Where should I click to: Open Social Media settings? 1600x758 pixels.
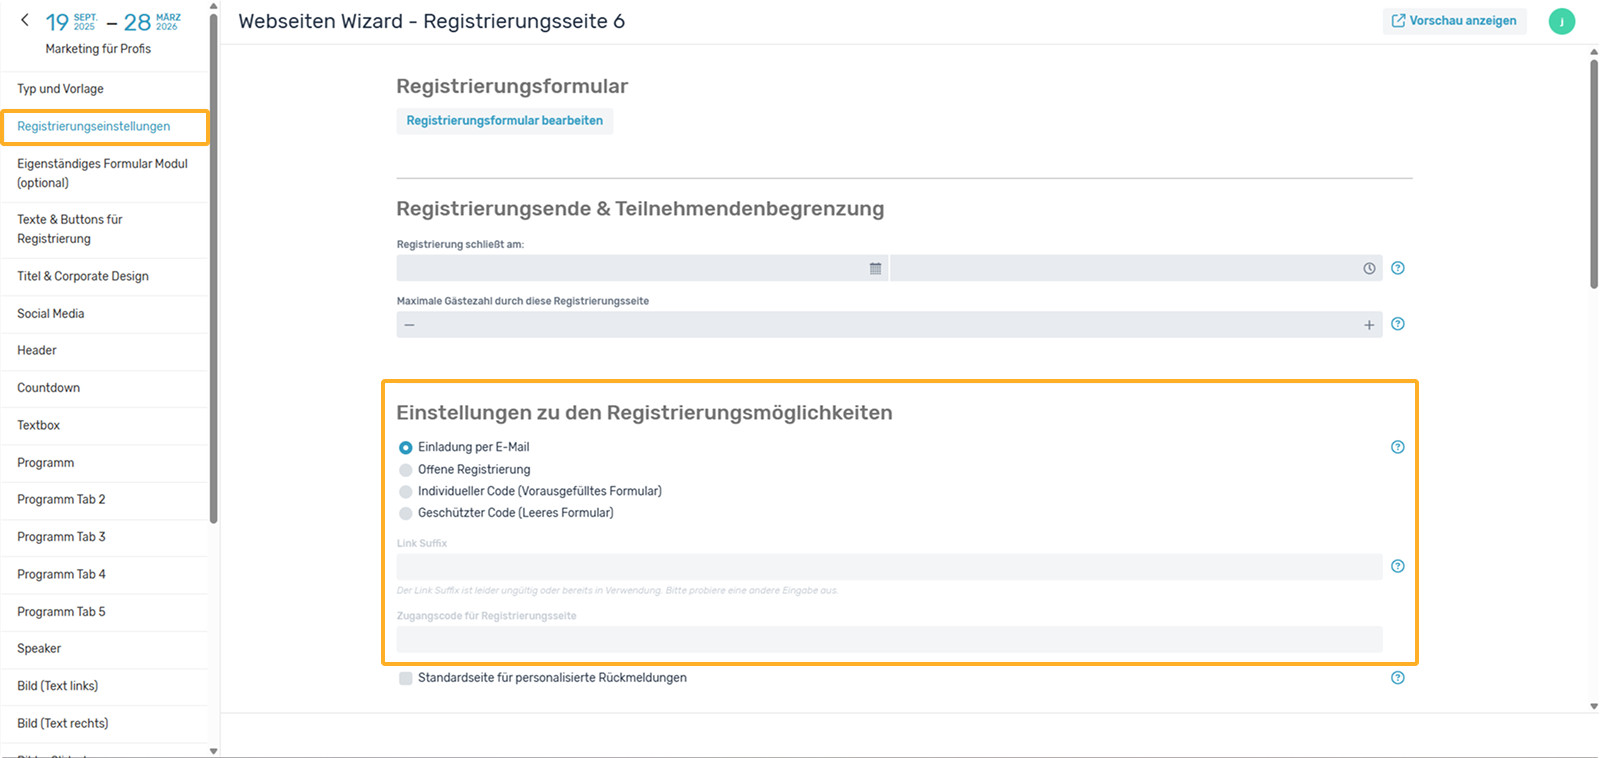[x=105, y=314]
